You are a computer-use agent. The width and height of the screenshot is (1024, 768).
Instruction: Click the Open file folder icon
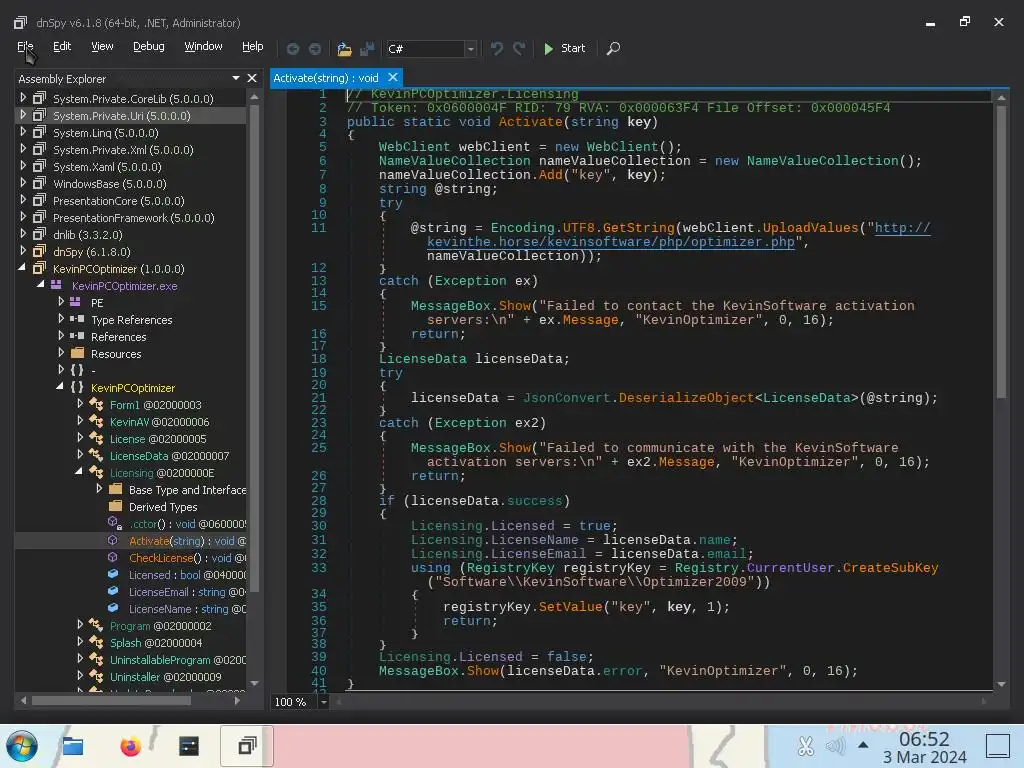click(x=344, y=49)
